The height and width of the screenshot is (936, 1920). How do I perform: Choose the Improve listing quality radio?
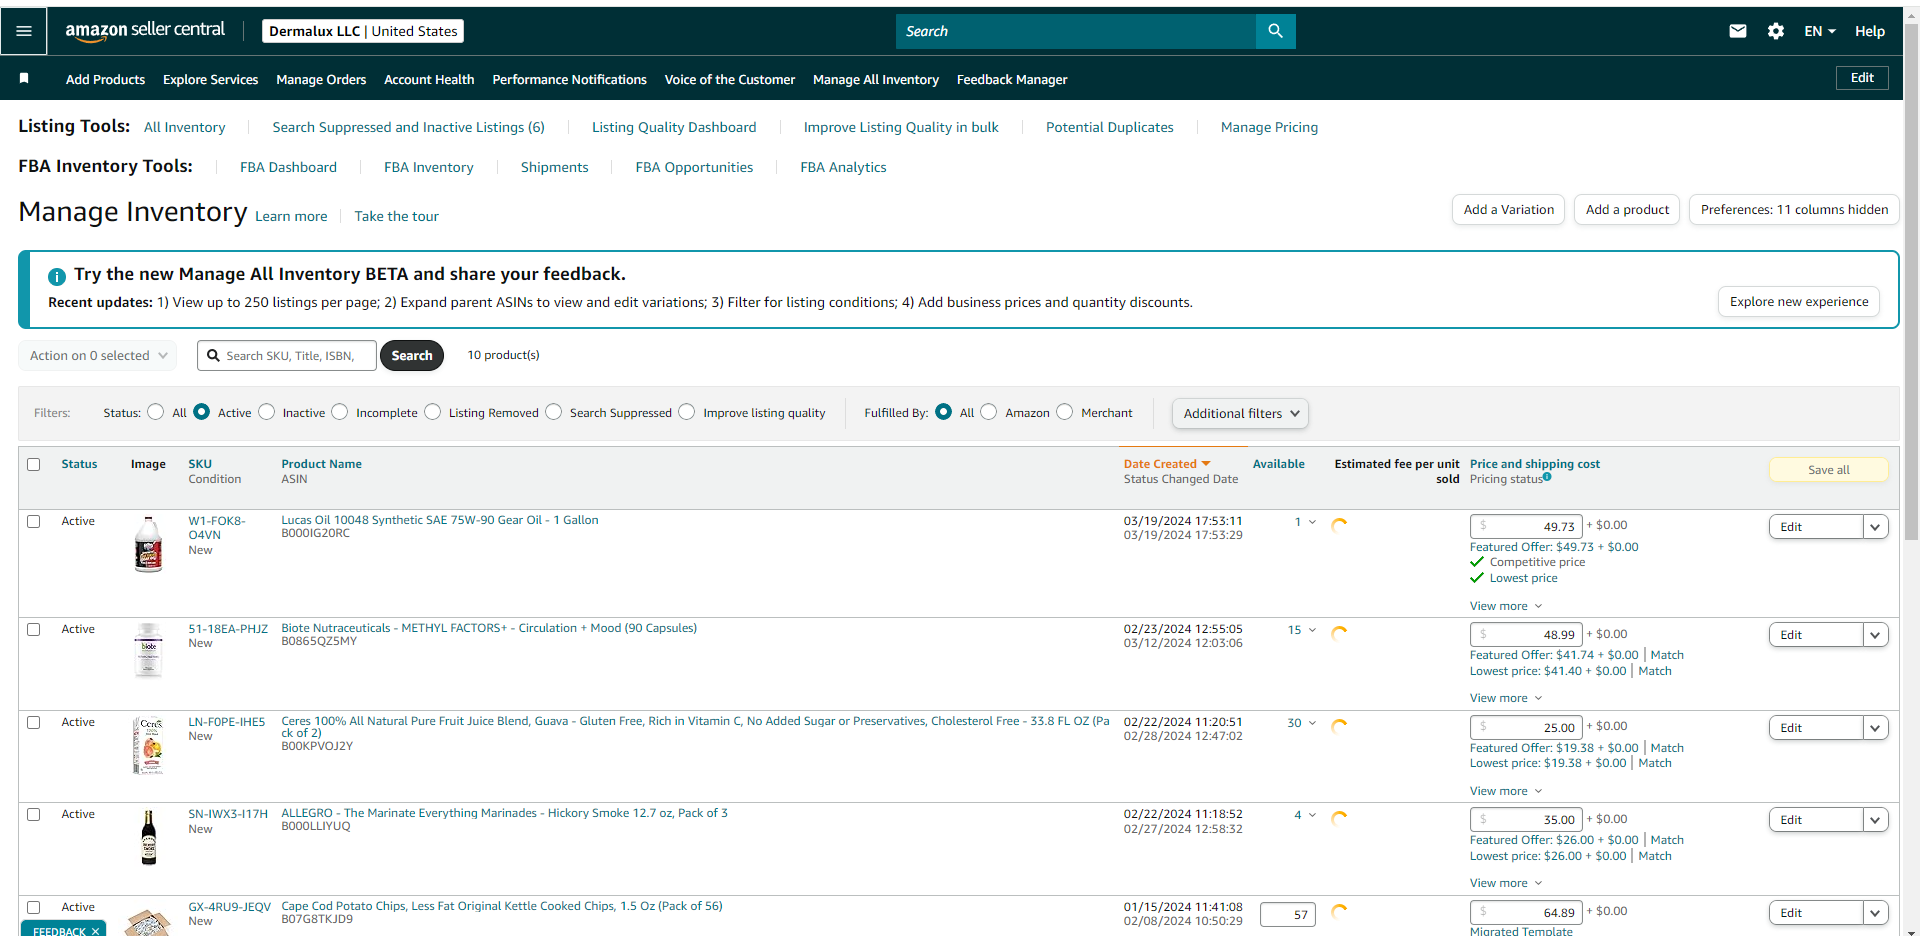[687, 412]
